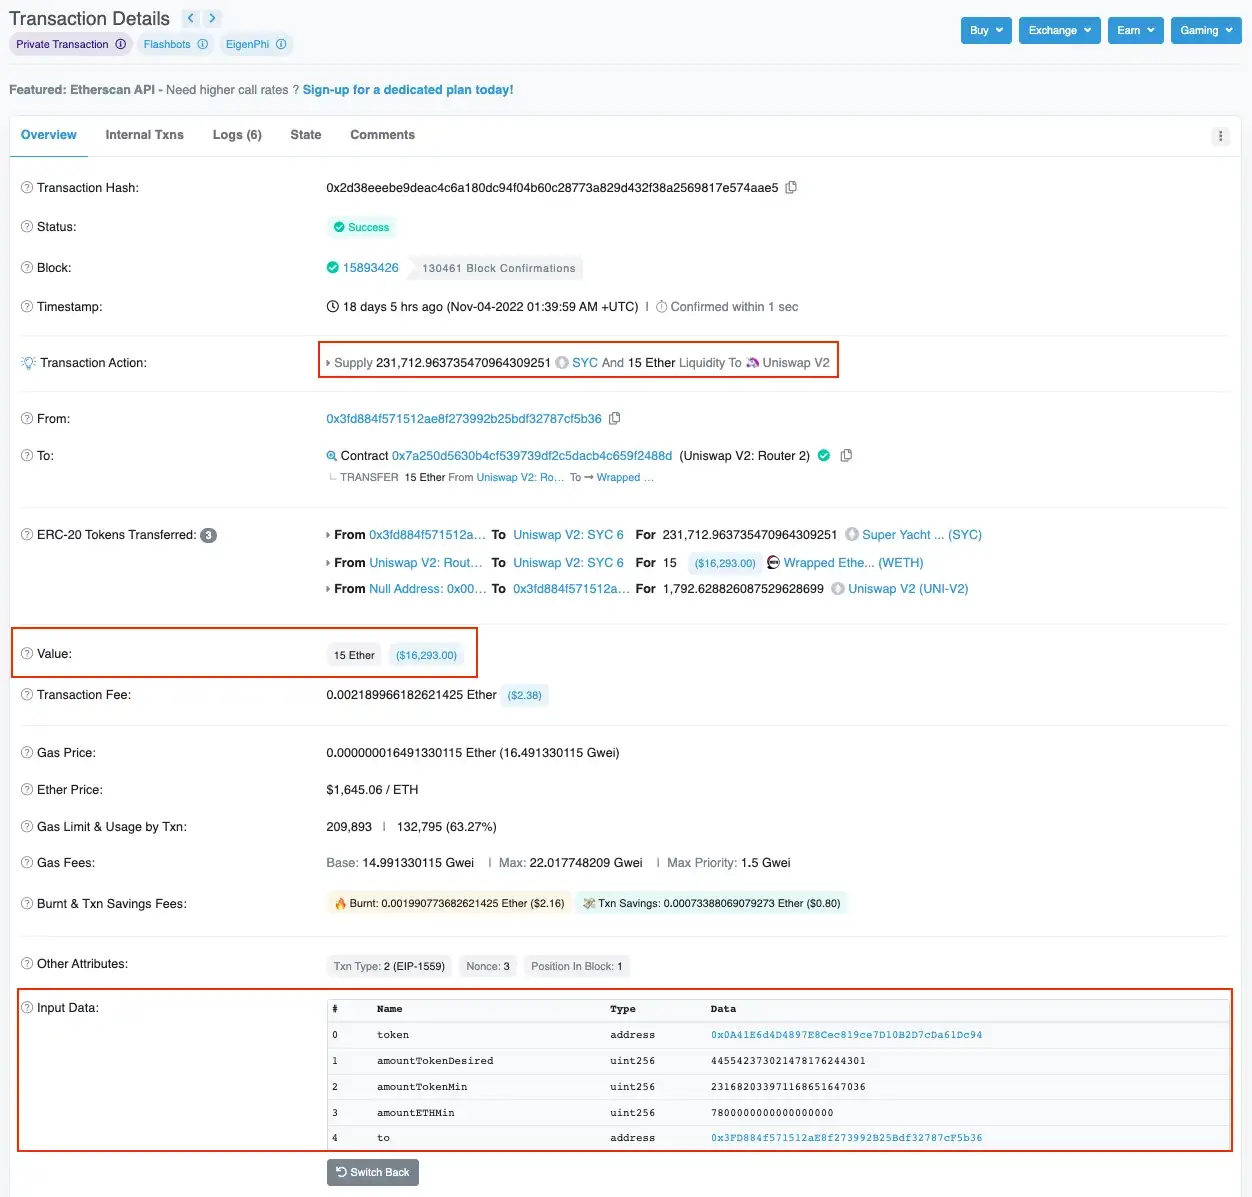The height and width of the screenshot is (1197, 1252).
Task: Click help icon beside Transaction Fee
Action: tap(27, 694)
